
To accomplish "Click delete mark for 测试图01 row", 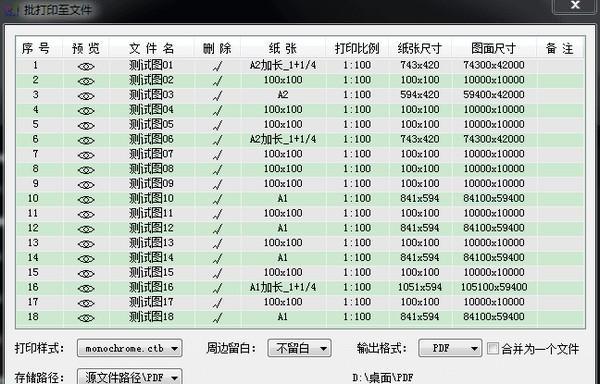I will pyautogui.click(x=217, y=67).
